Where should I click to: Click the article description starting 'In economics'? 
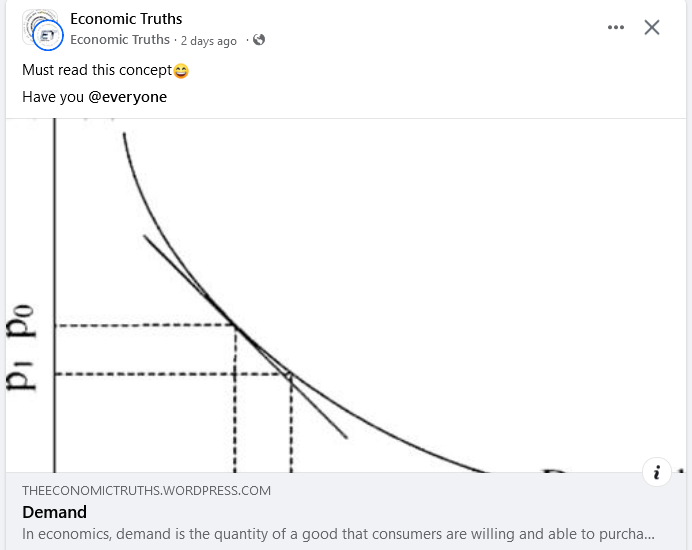tap(338, 534)
